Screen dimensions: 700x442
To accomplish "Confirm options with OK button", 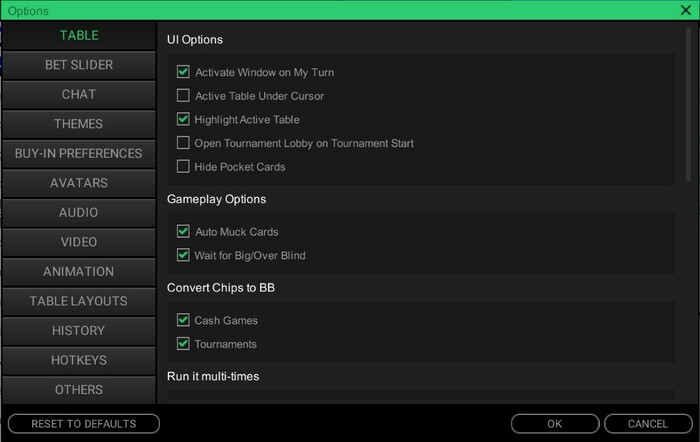I will [555, 424].
